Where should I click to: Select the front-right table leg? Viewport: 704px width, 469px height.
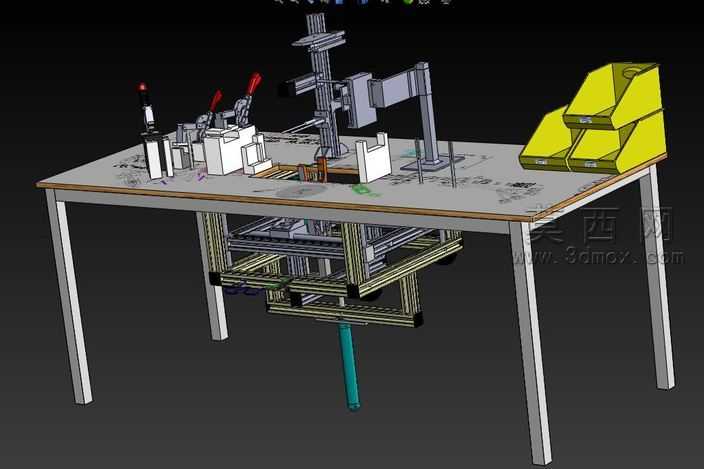pyautogui.click(x=530, y=343)
